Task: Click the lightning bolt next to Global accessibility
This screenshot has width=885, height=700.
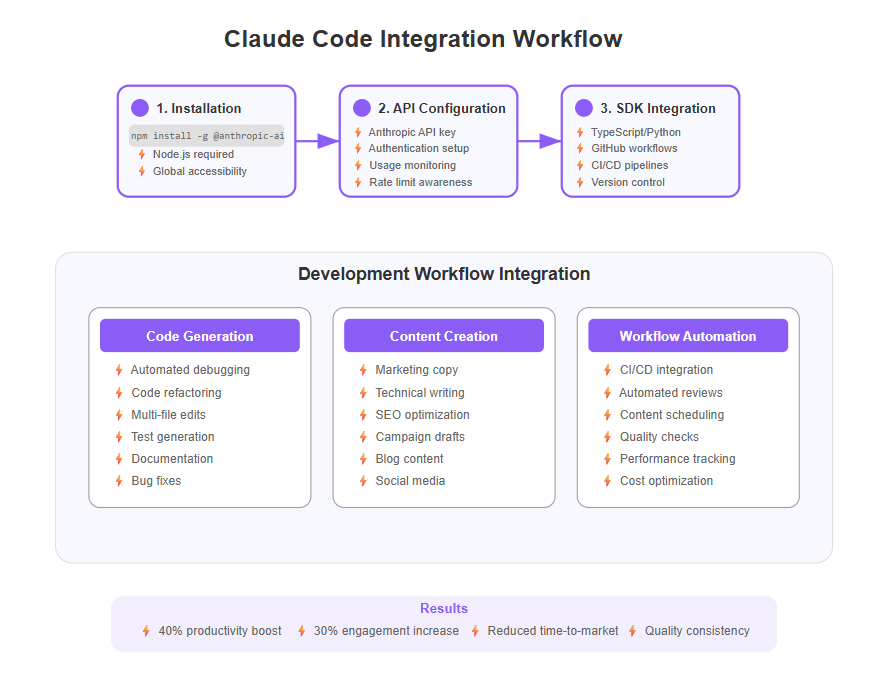Action: 142,171
